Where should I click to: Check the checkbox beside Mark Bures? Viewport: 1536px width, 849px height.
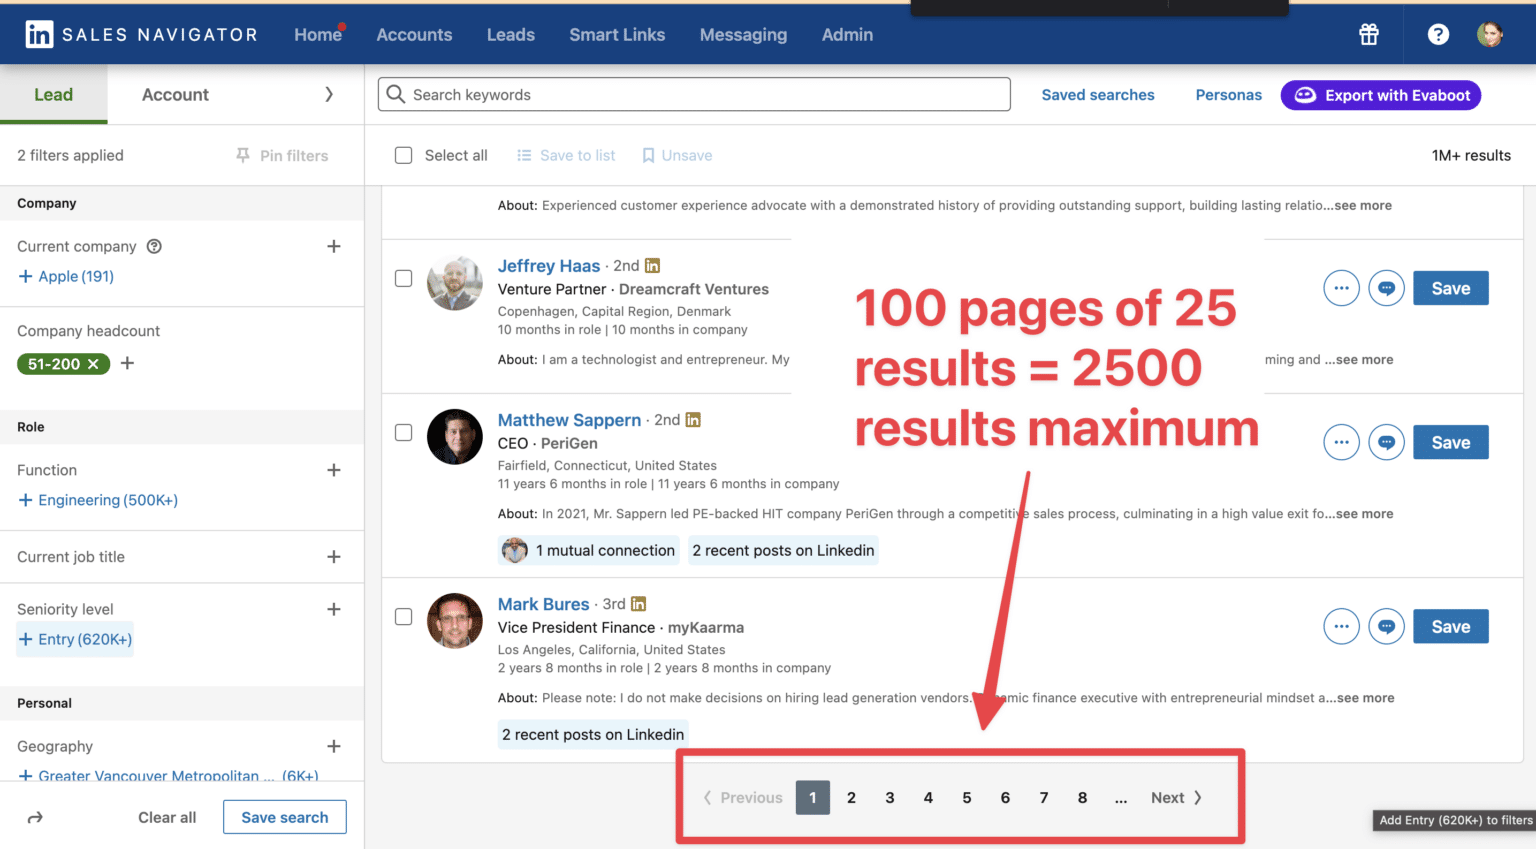403,617
